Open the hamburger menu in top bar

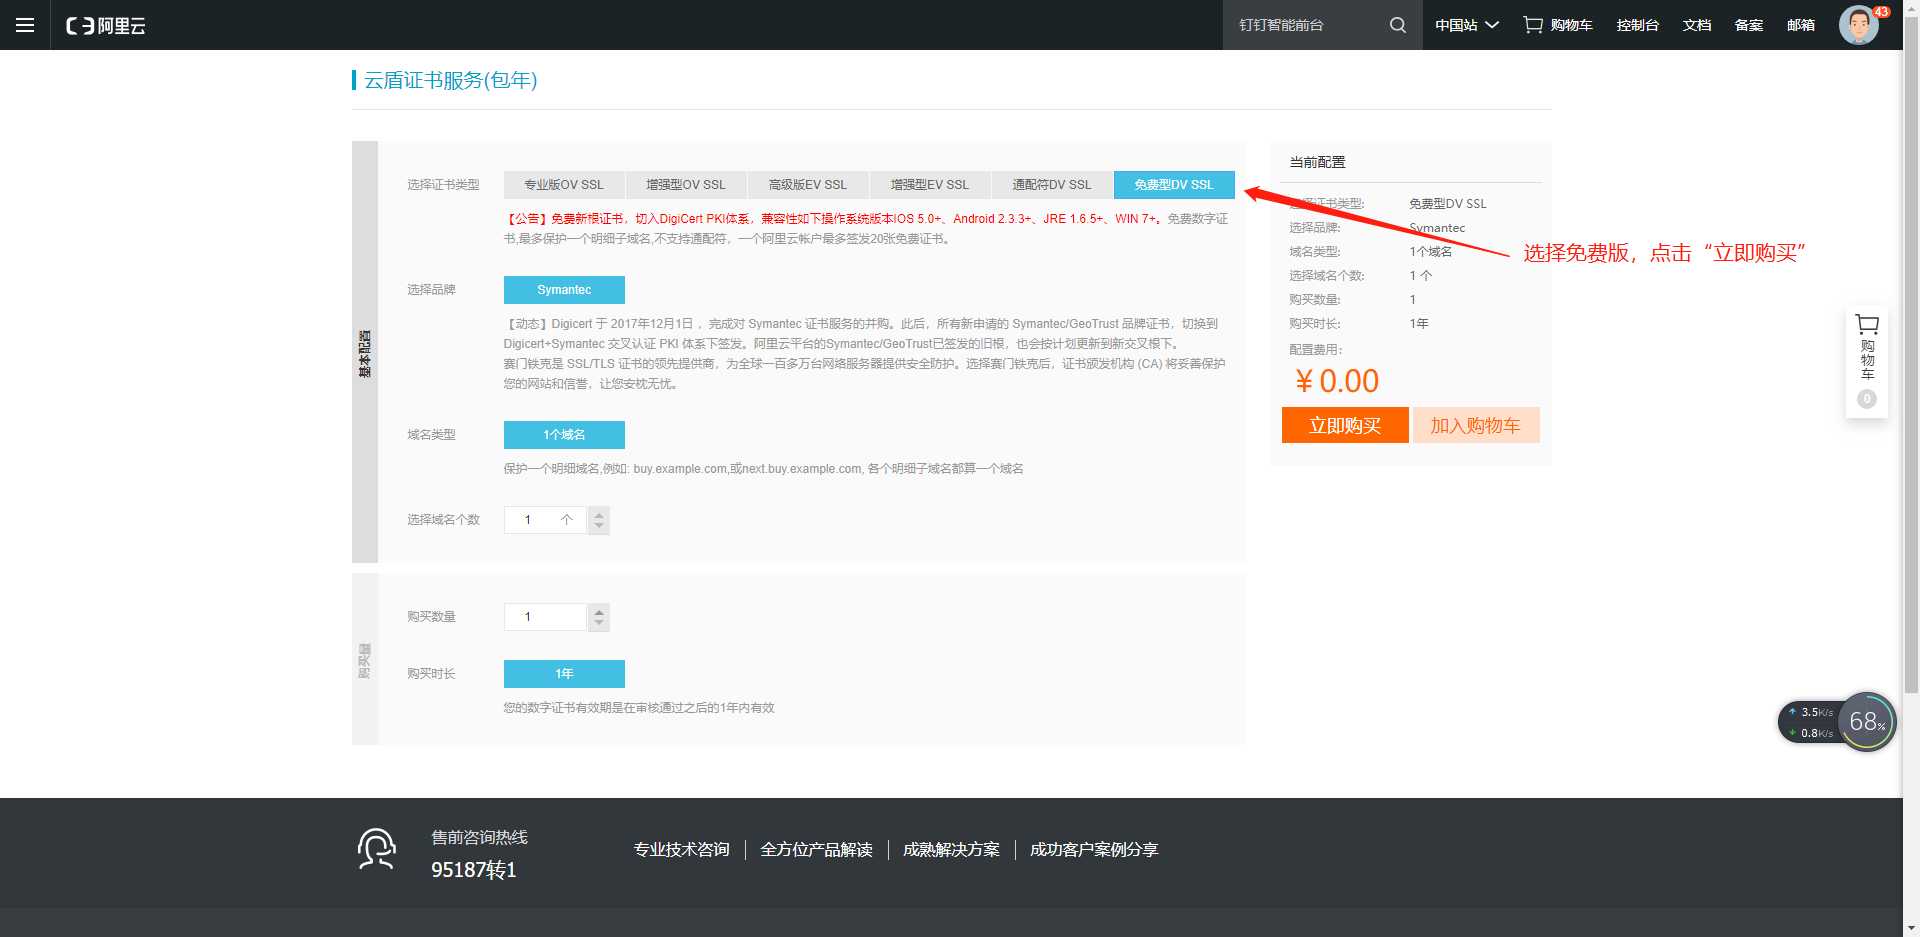pos(25,25)
